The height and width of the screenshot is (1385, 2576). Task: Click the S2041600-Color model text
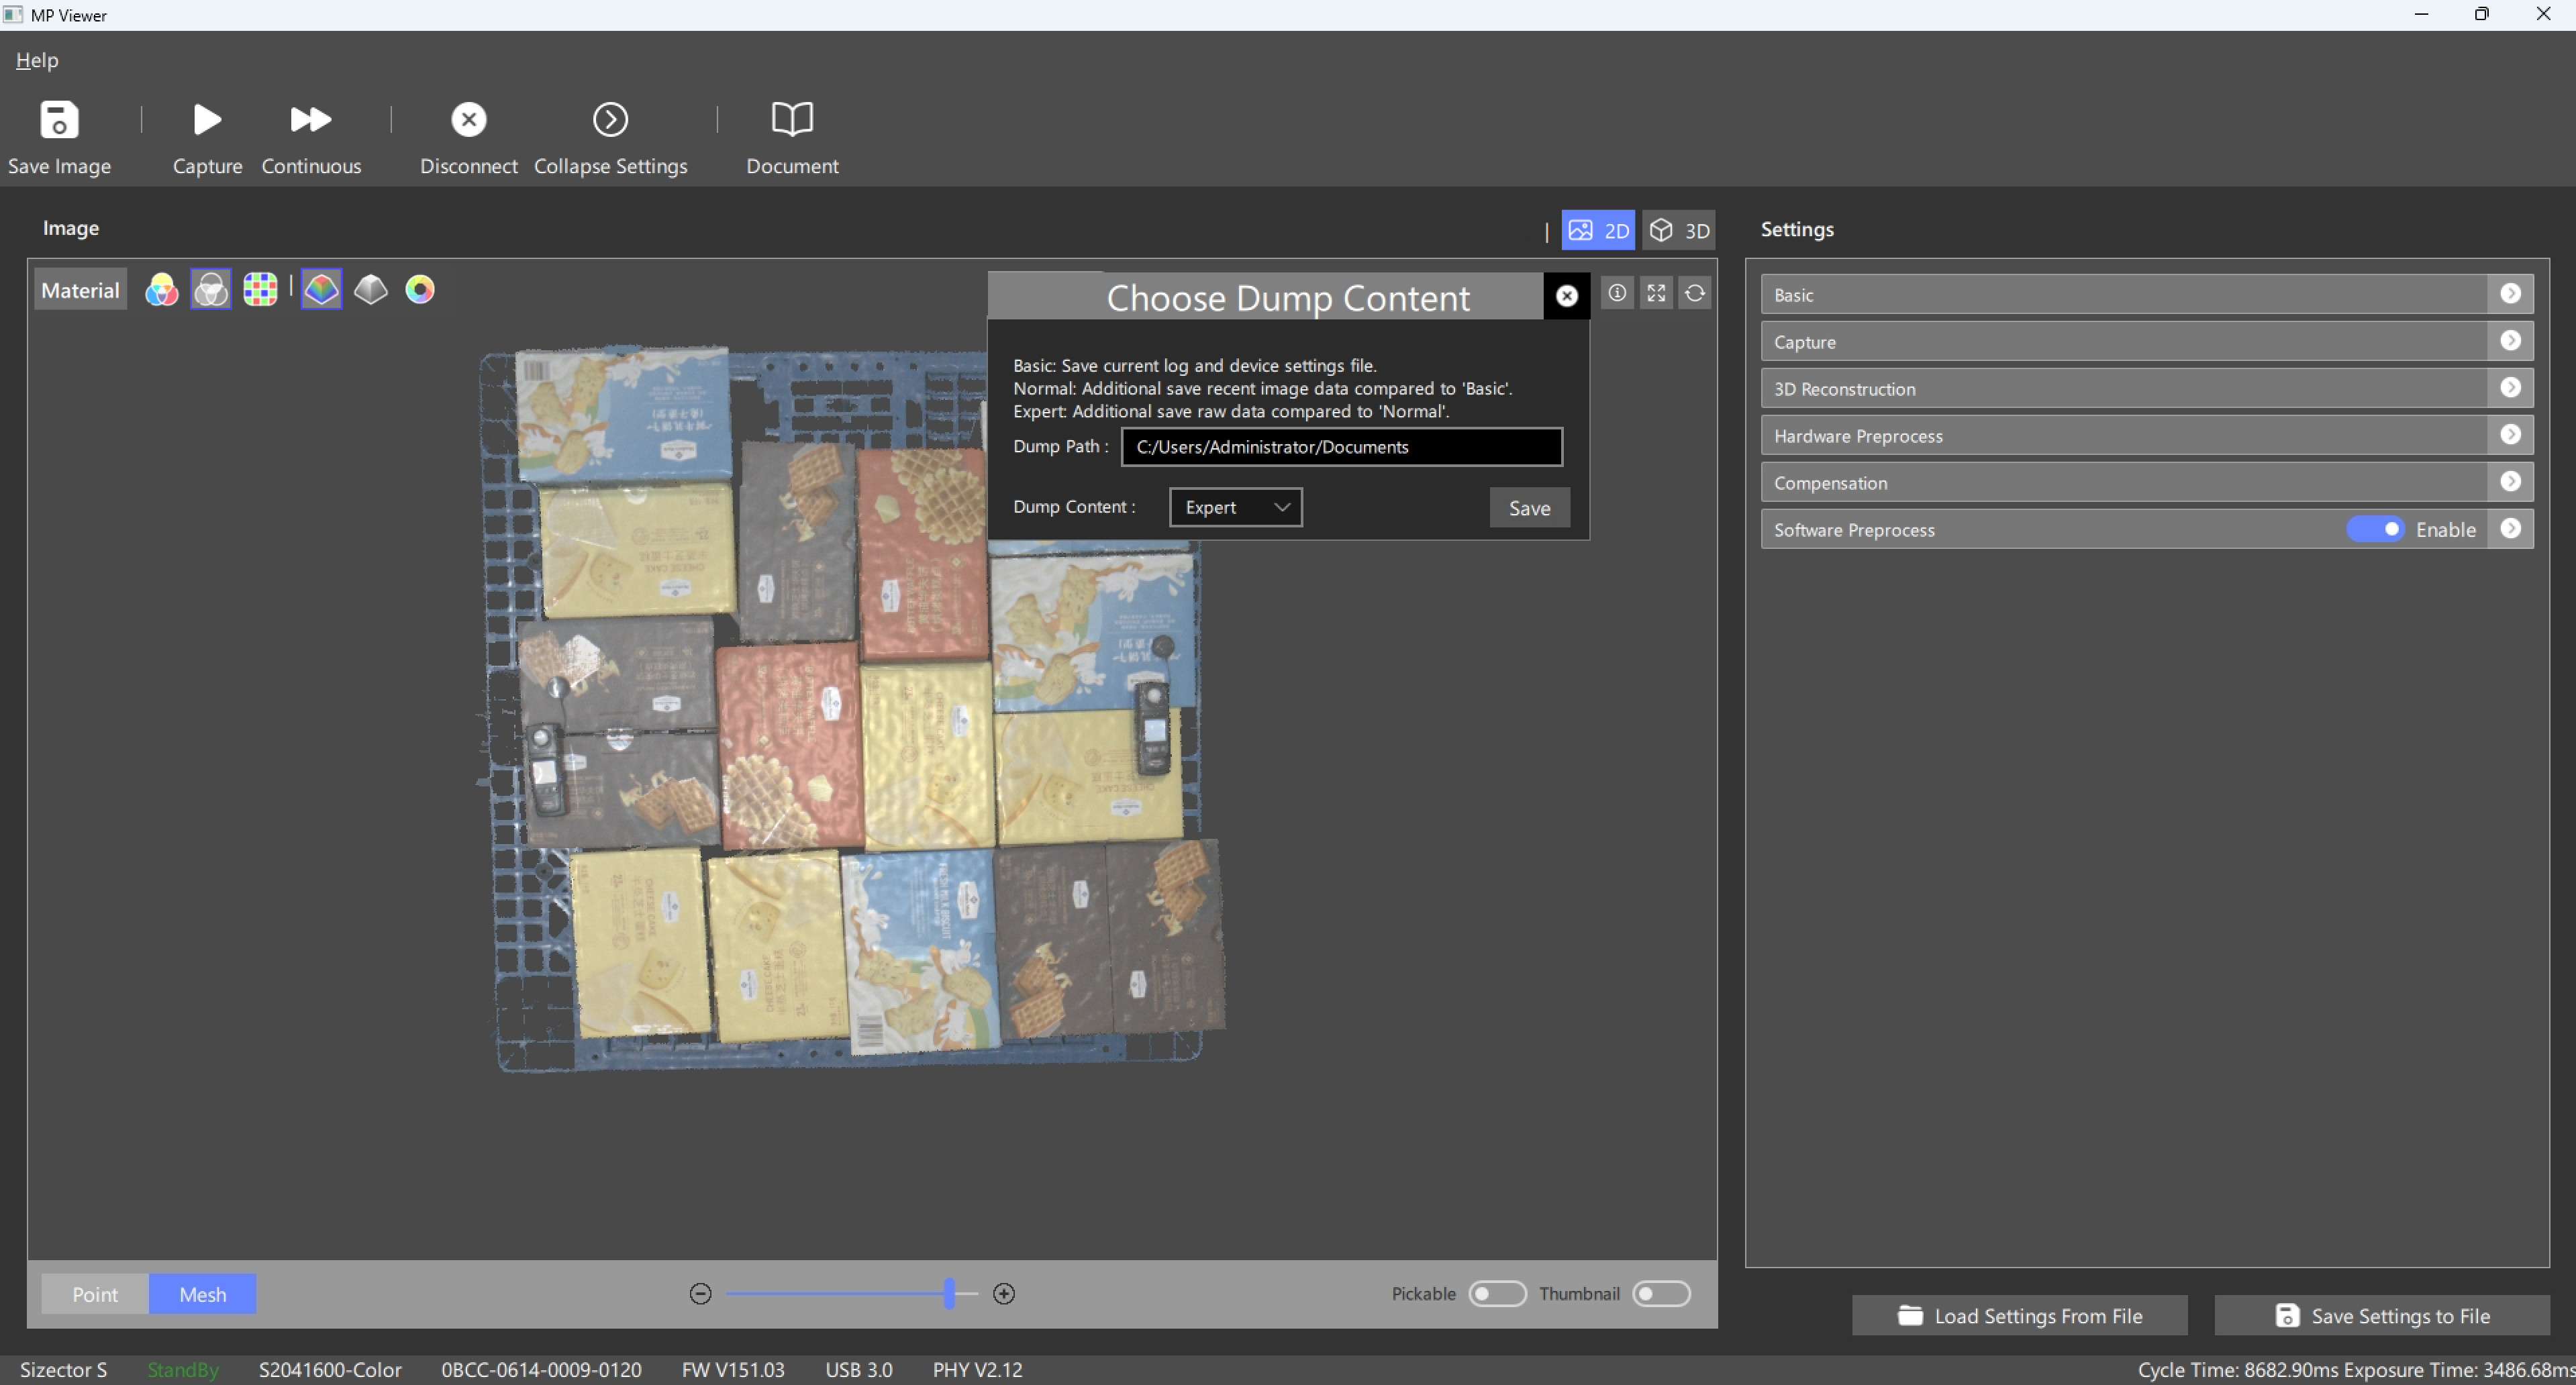330,1370
